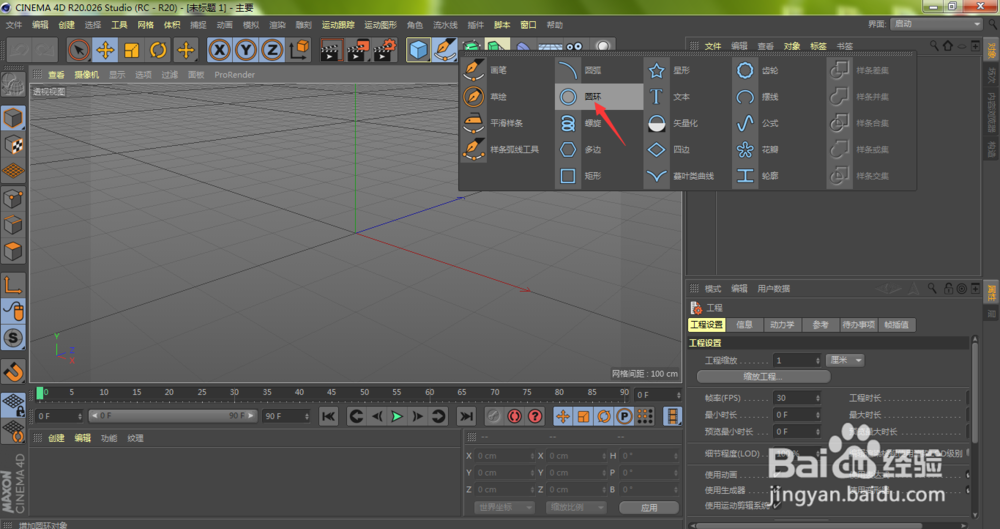Toggle parameter keyframe P icon
Screen dimensions: 1000x529
point(624,417)
